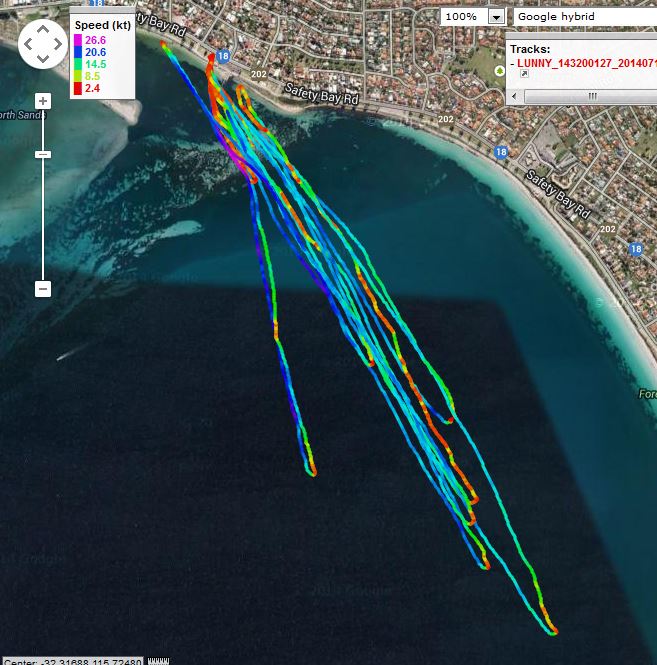Zoom out using the minus button

click(43, 289)
